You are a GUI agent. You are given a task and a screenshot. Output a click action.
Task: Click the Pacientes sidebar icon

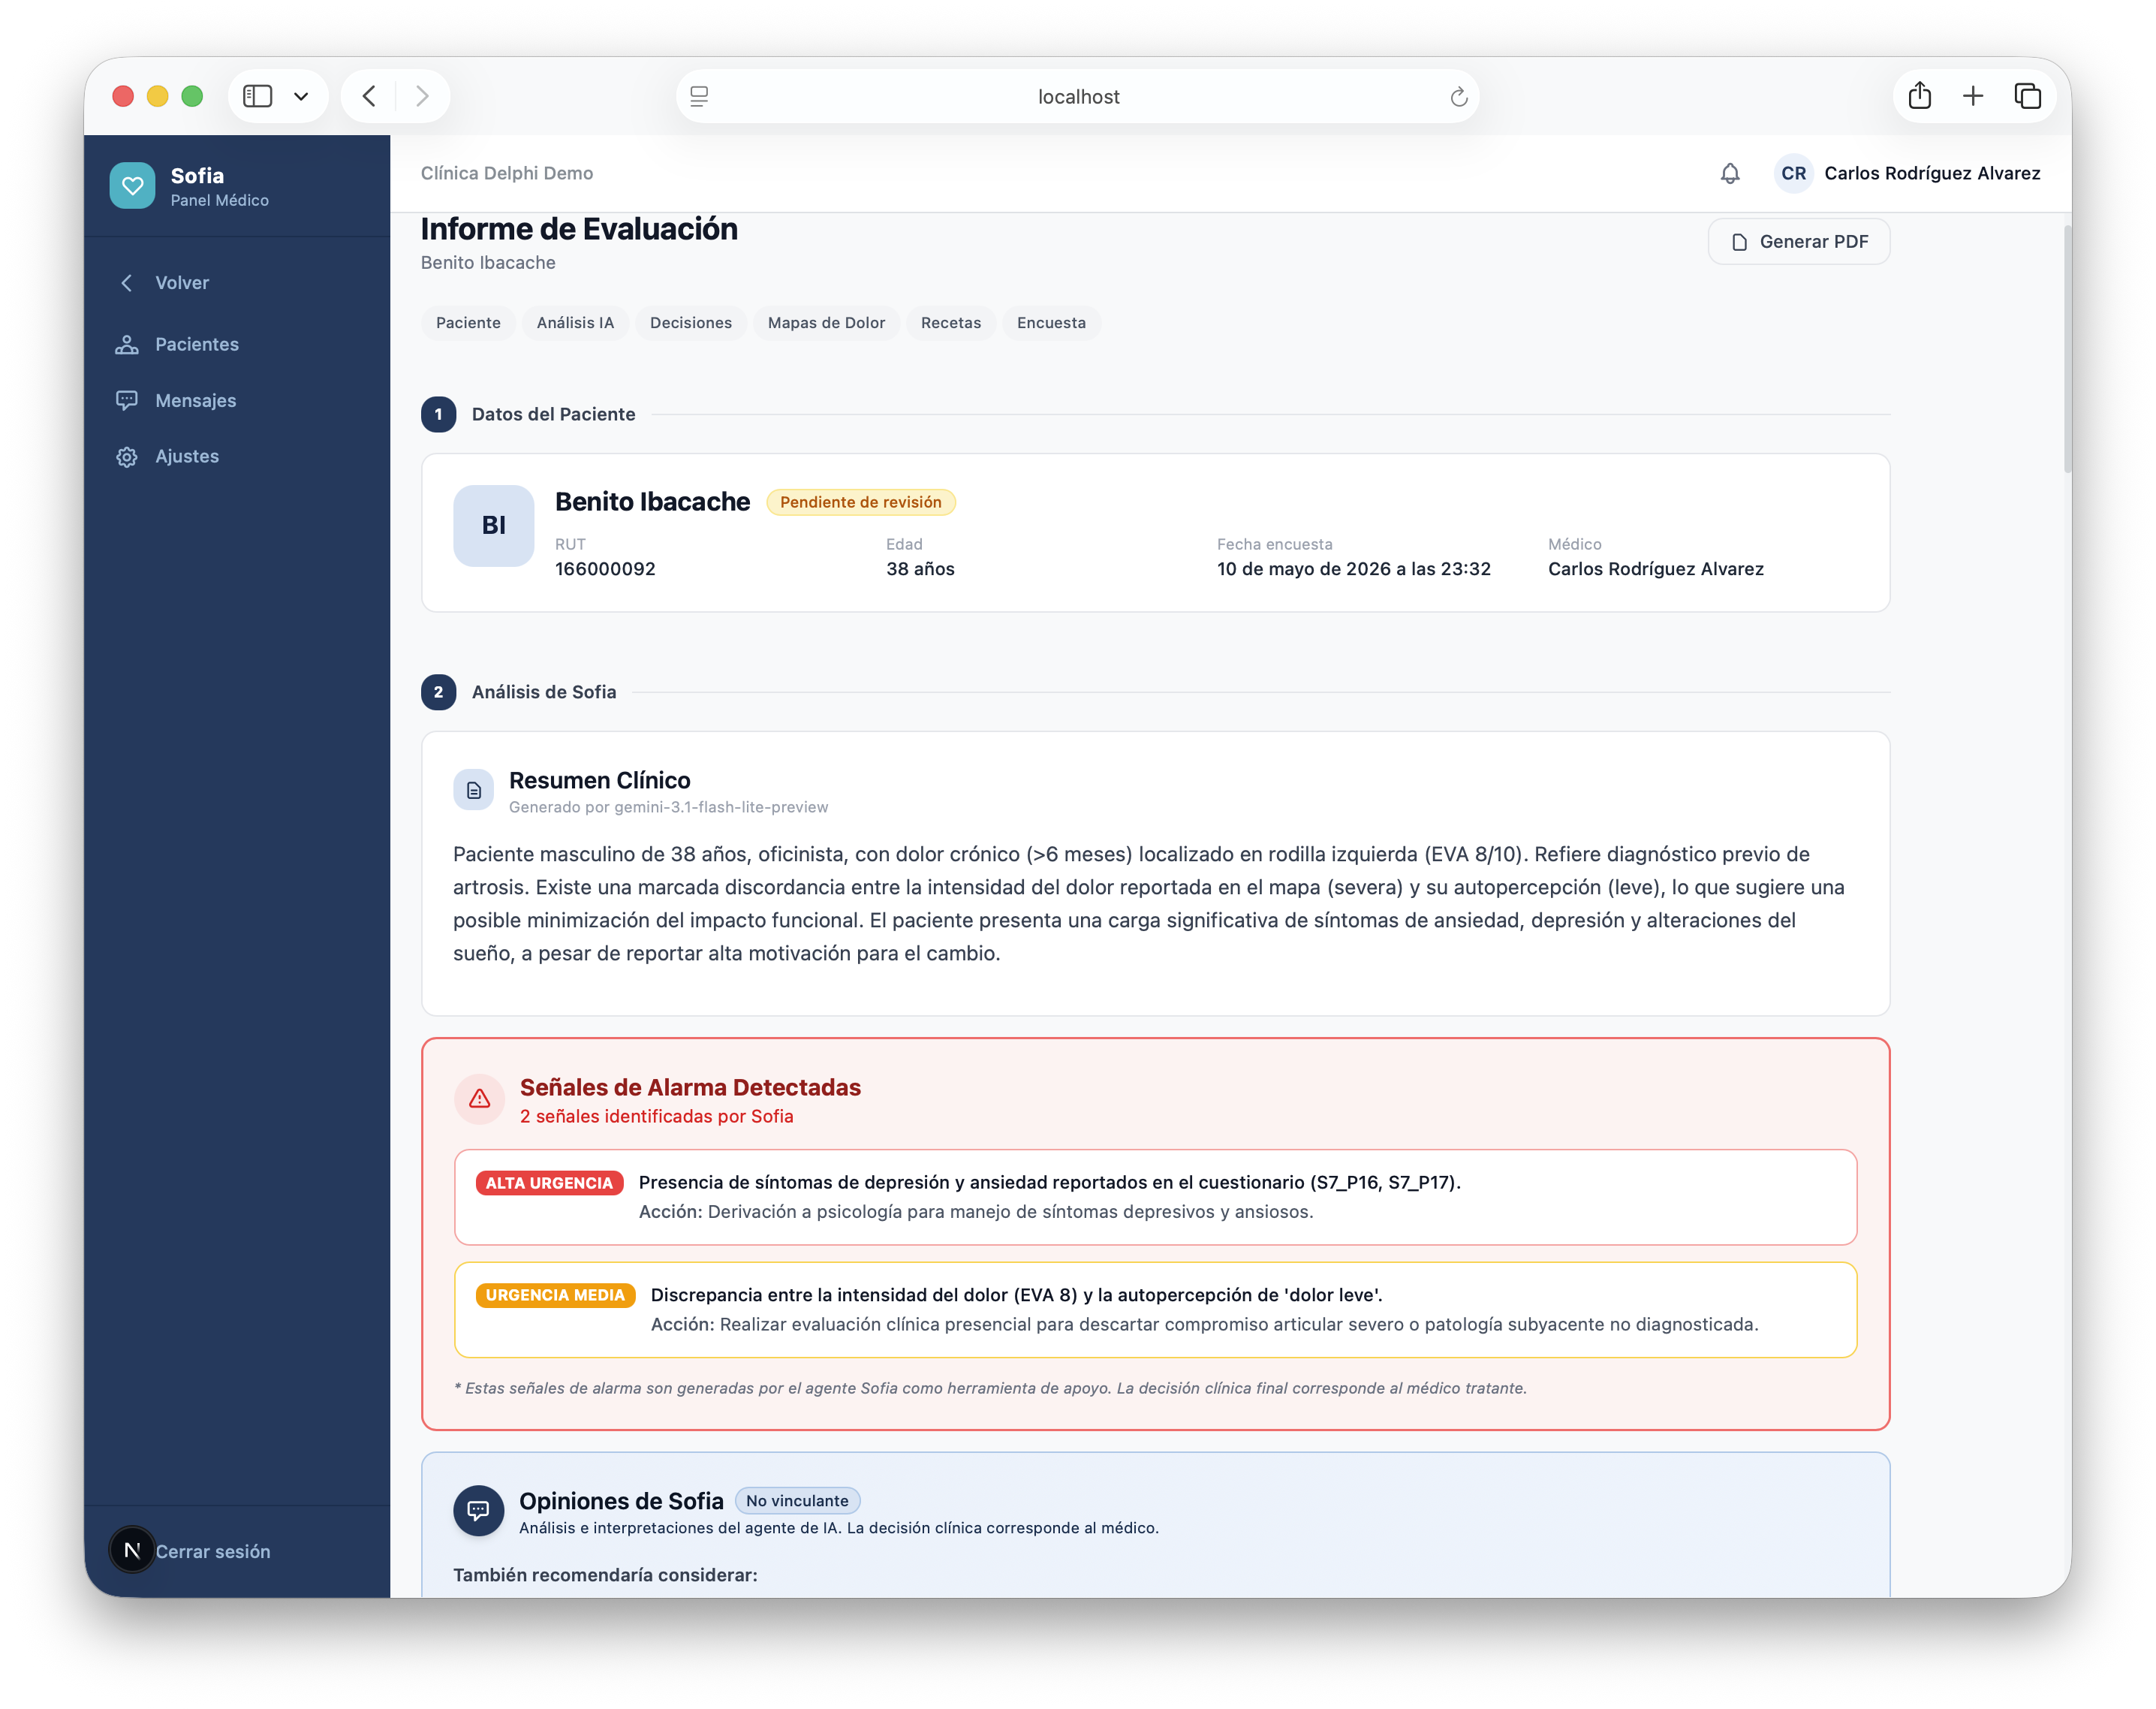(127, 345)
